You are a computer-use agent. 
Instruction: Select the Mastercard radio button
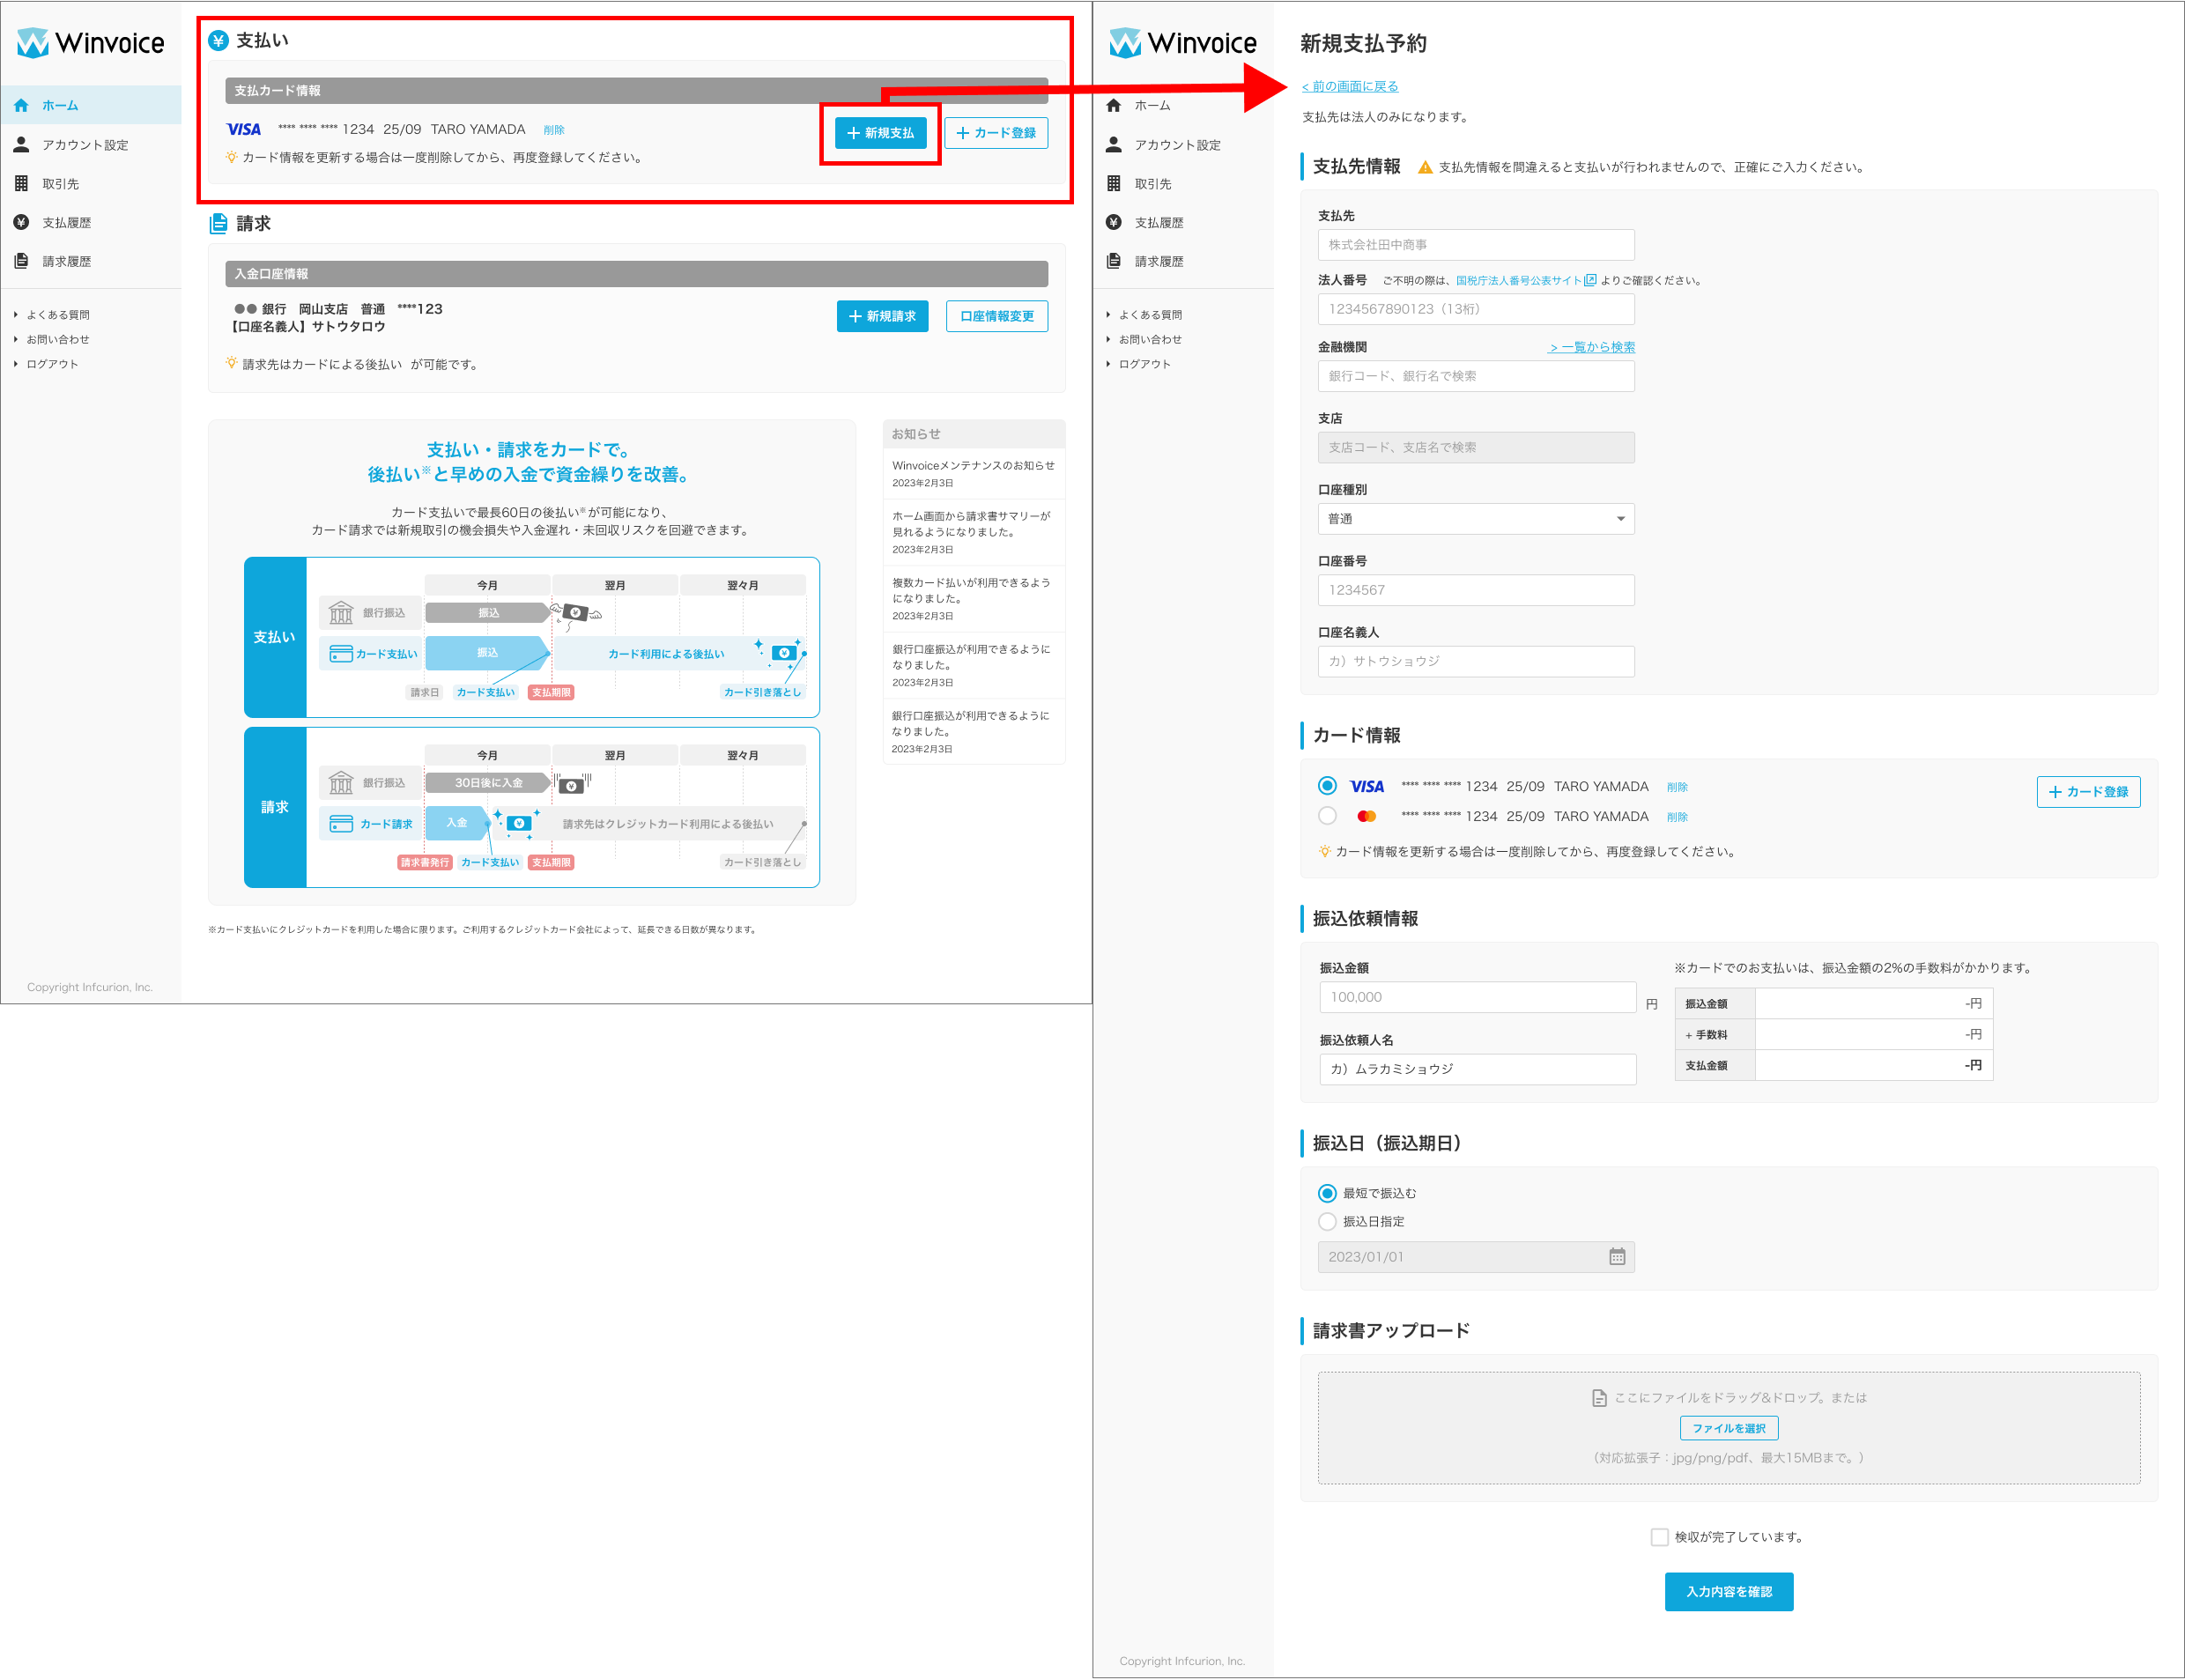click(1327, 816)
